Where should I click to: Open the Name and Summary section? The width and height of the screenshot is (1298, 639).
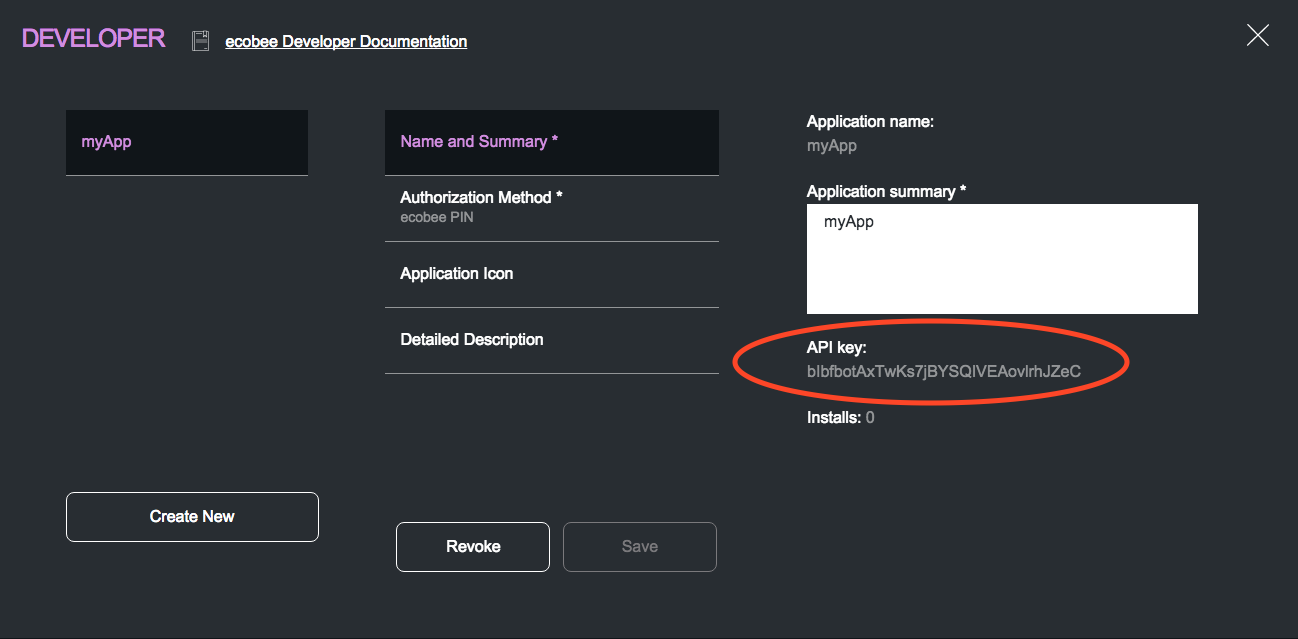point(552,142)
